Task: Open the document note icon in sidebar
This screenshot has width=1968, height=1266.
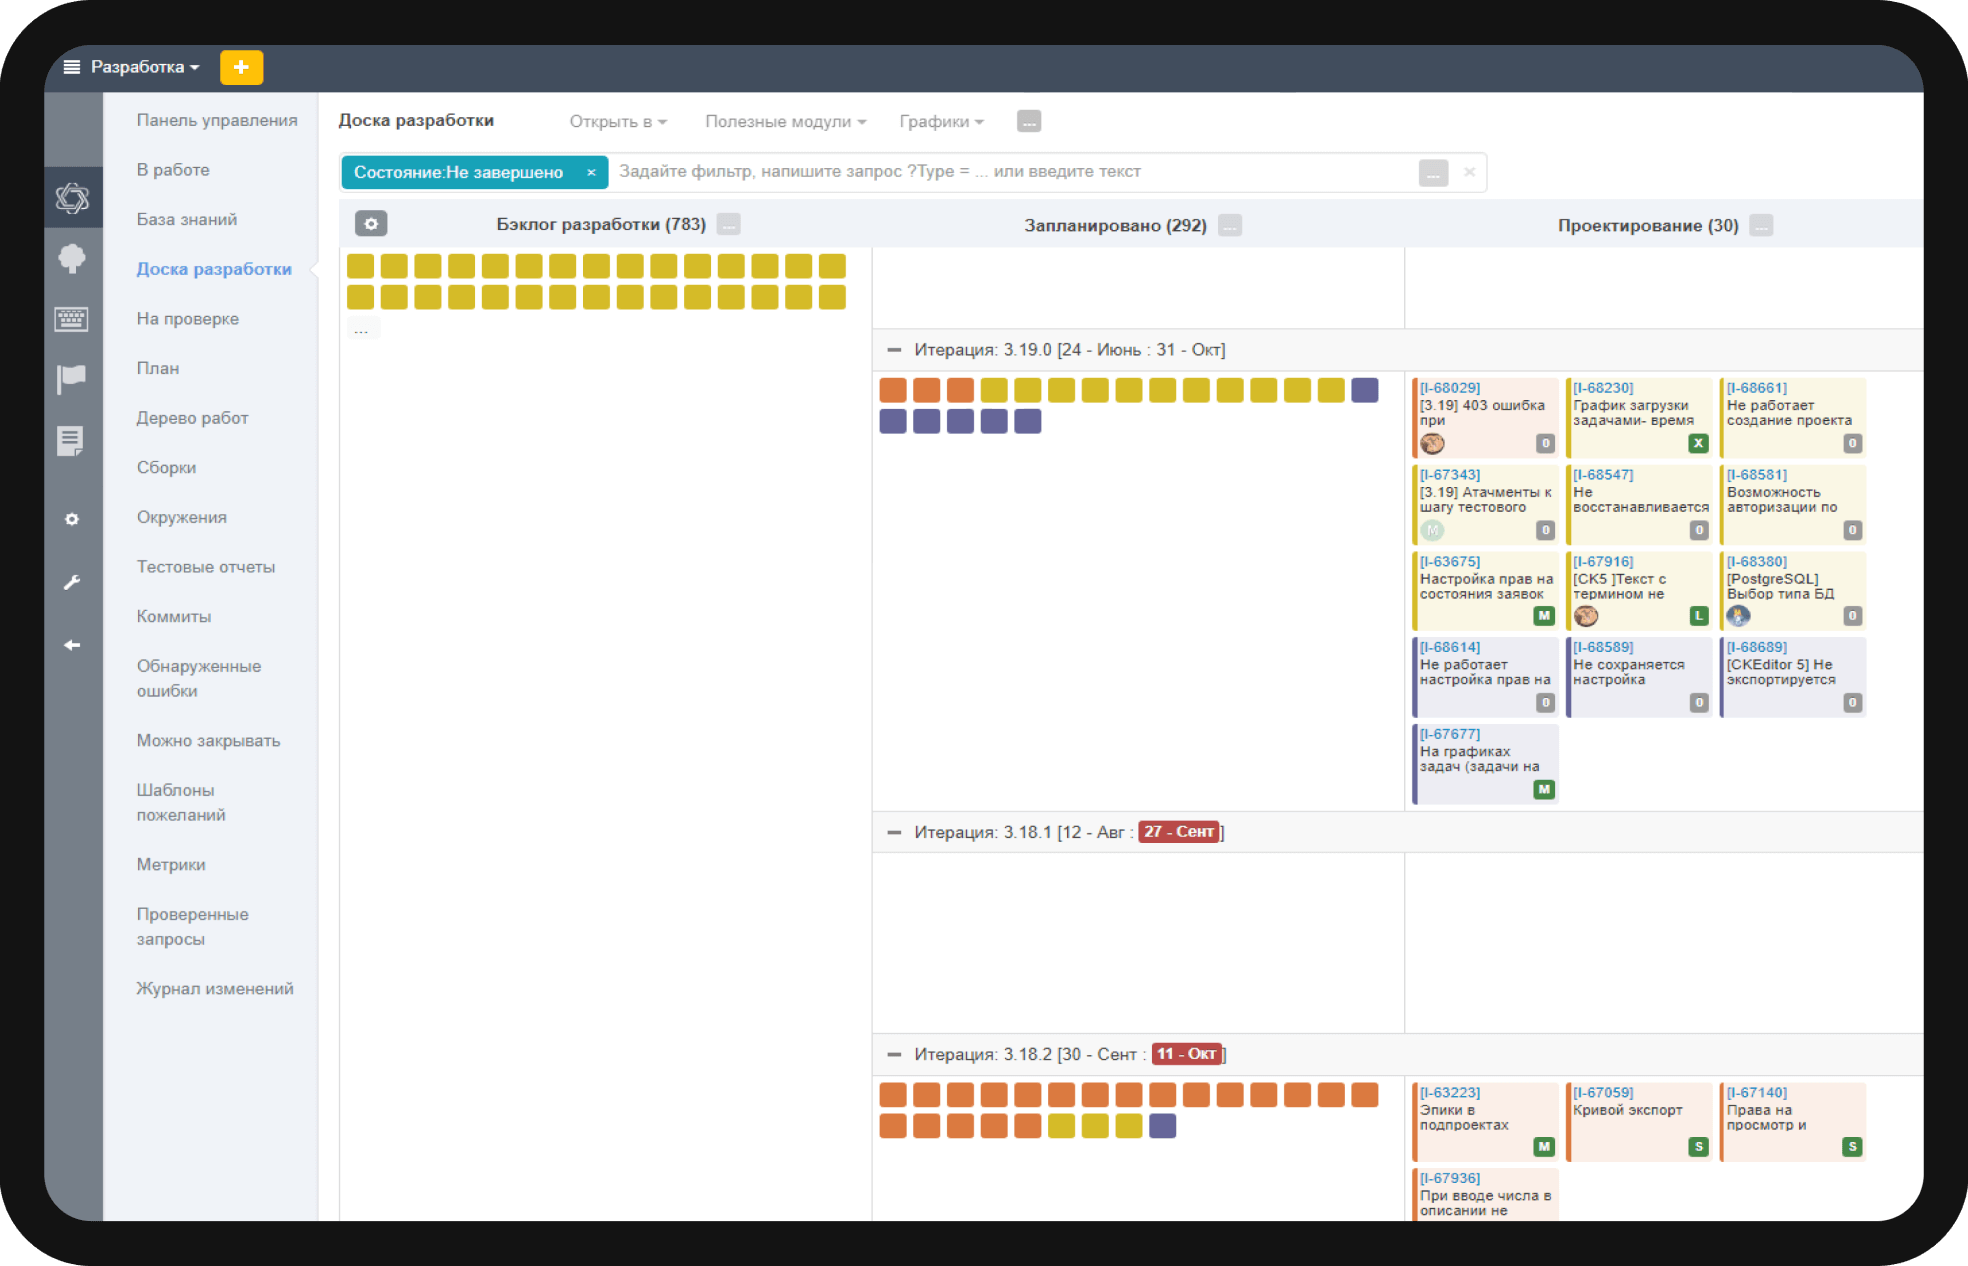Action: point(70,440)
